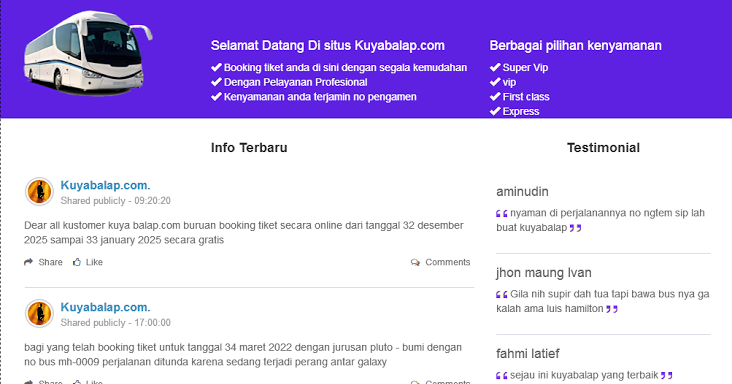Click the opening quote icon in aminudin's testimonial
The image size is (732, 384).
502,213
